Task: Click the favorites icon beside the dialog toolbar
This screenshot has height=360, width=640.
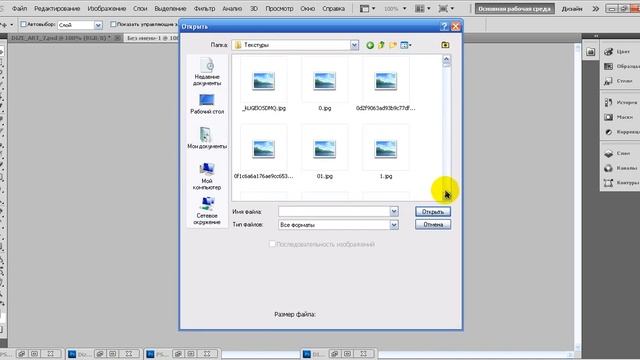Action: [445, 45]
